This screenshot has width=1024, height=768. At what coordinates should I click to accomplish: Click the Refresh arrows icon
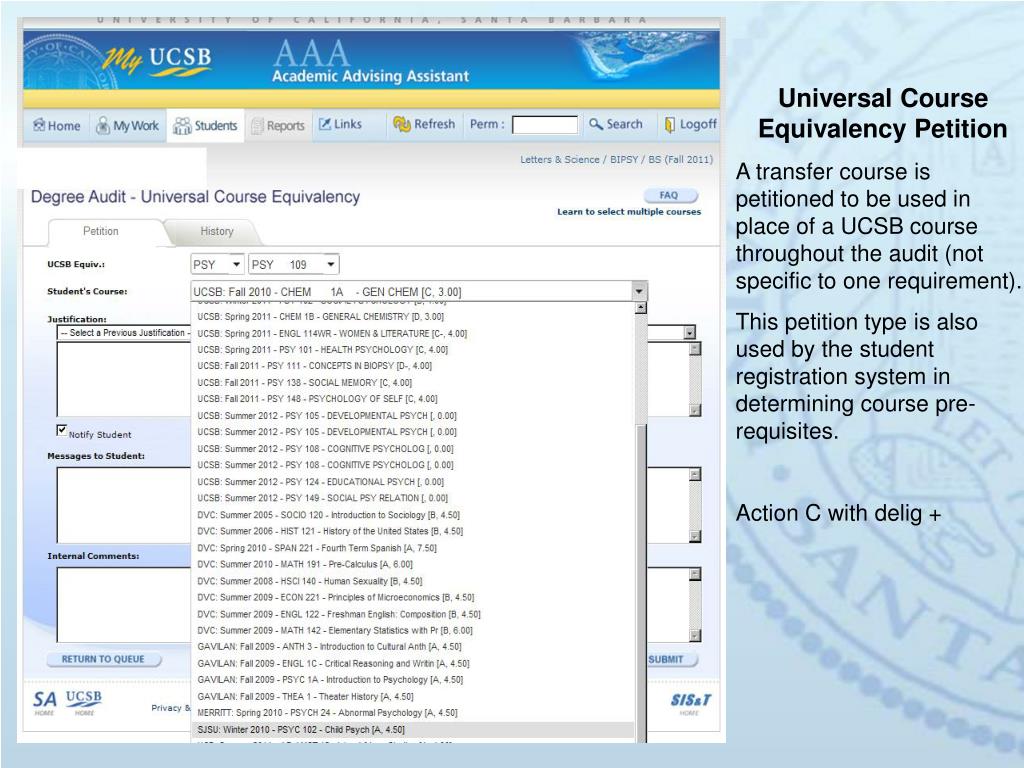click(402, 124)
